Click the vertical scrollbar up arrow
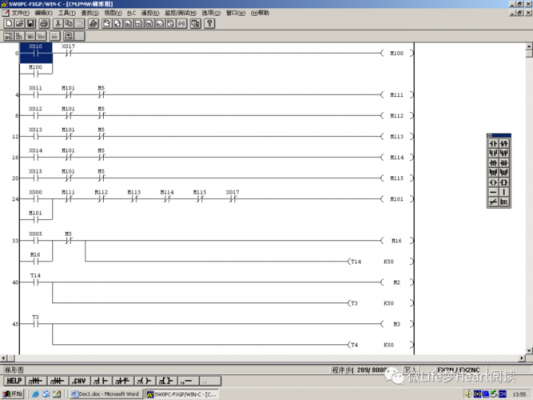This screenshot has width=533, height=400. click(x=529, y=46)
